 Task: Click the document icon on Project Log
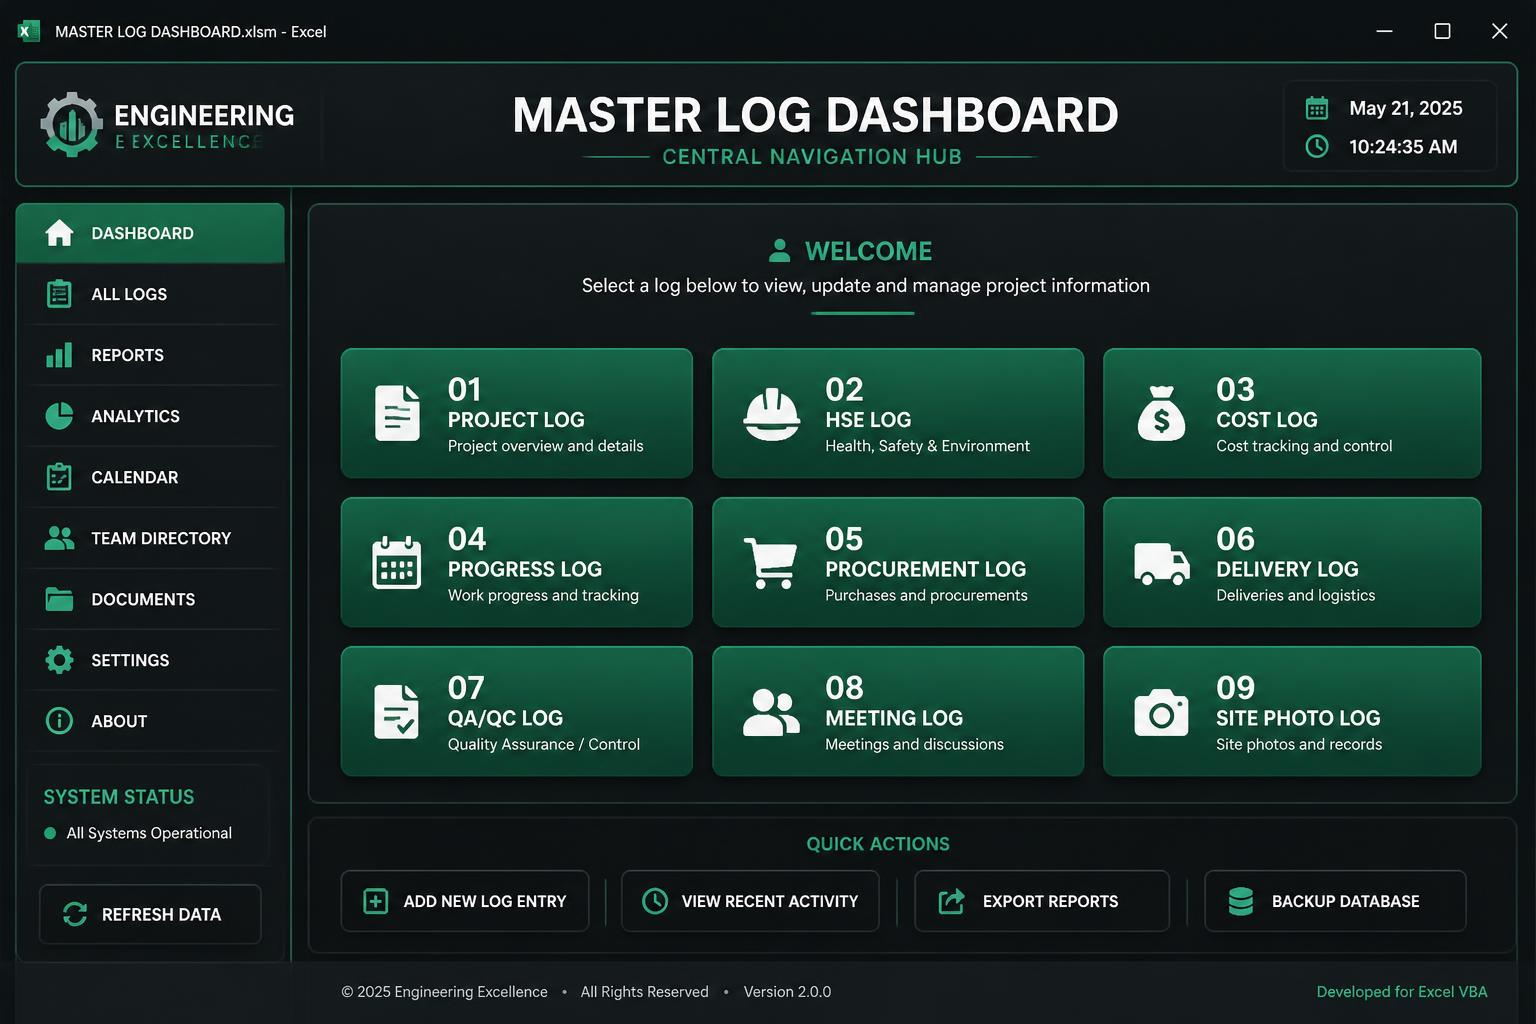click(x=397, y=413)
